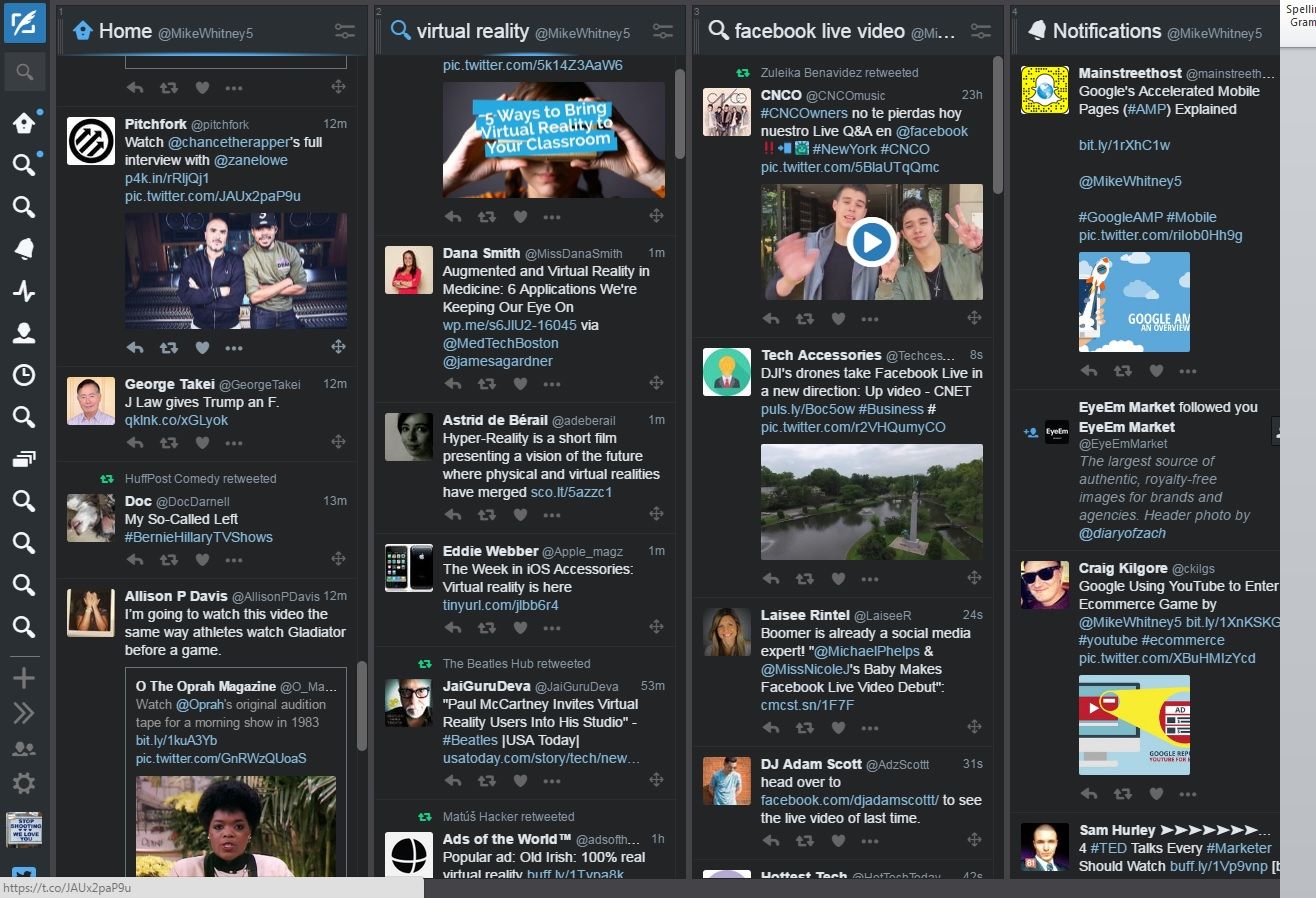Click the Home column title
The width and height of the screenshot is (1316, 898).
[x=125, y=31]
